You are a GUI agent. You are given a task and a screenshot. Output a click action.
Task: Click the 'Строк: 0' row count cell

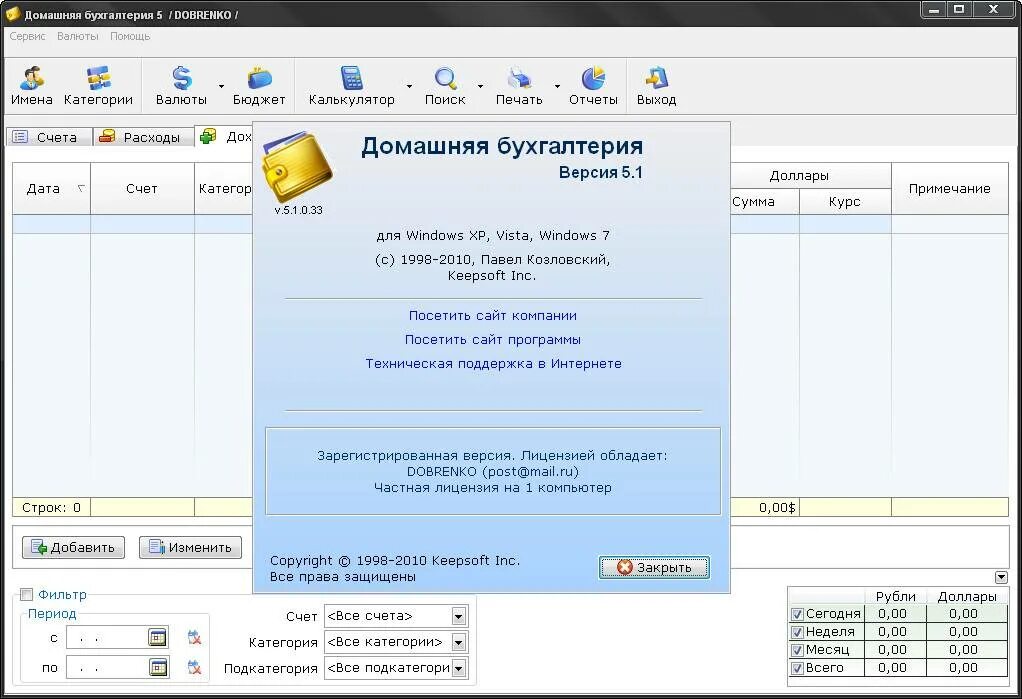click(x=51, y=507)
